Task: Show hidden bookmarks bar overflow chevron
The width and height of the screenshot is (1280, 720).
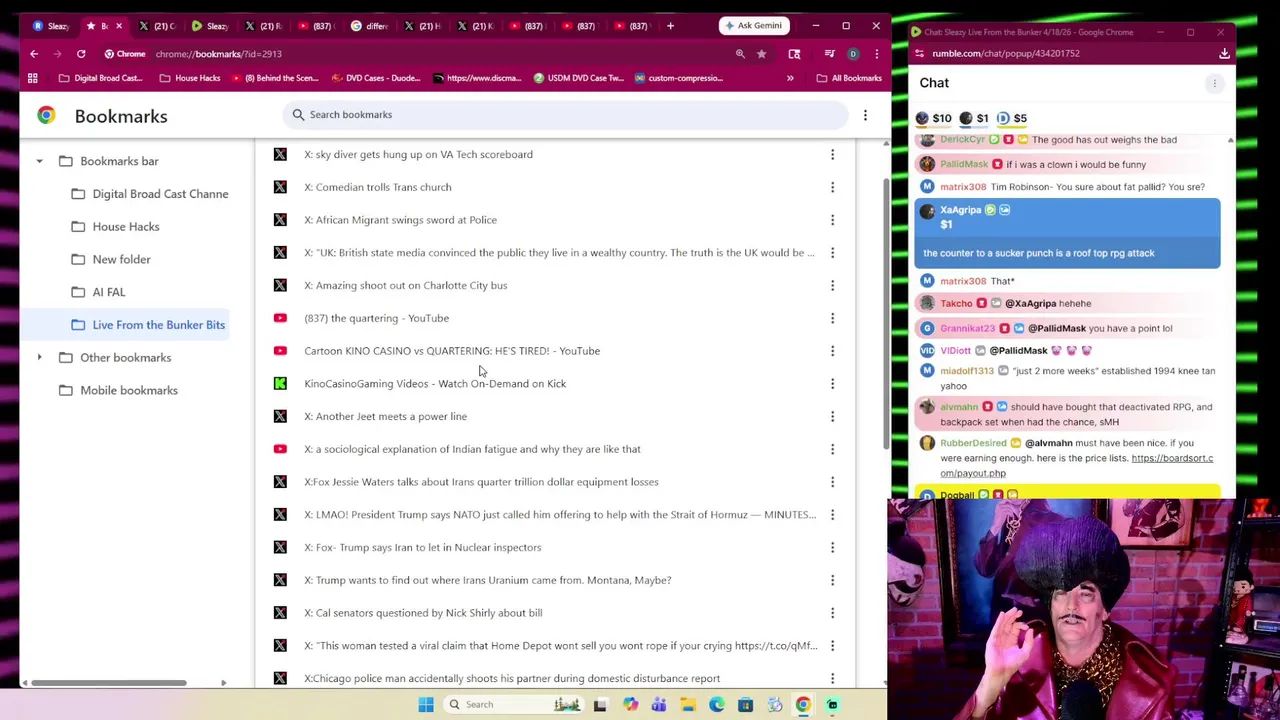Action: click(x=790, y=78)
